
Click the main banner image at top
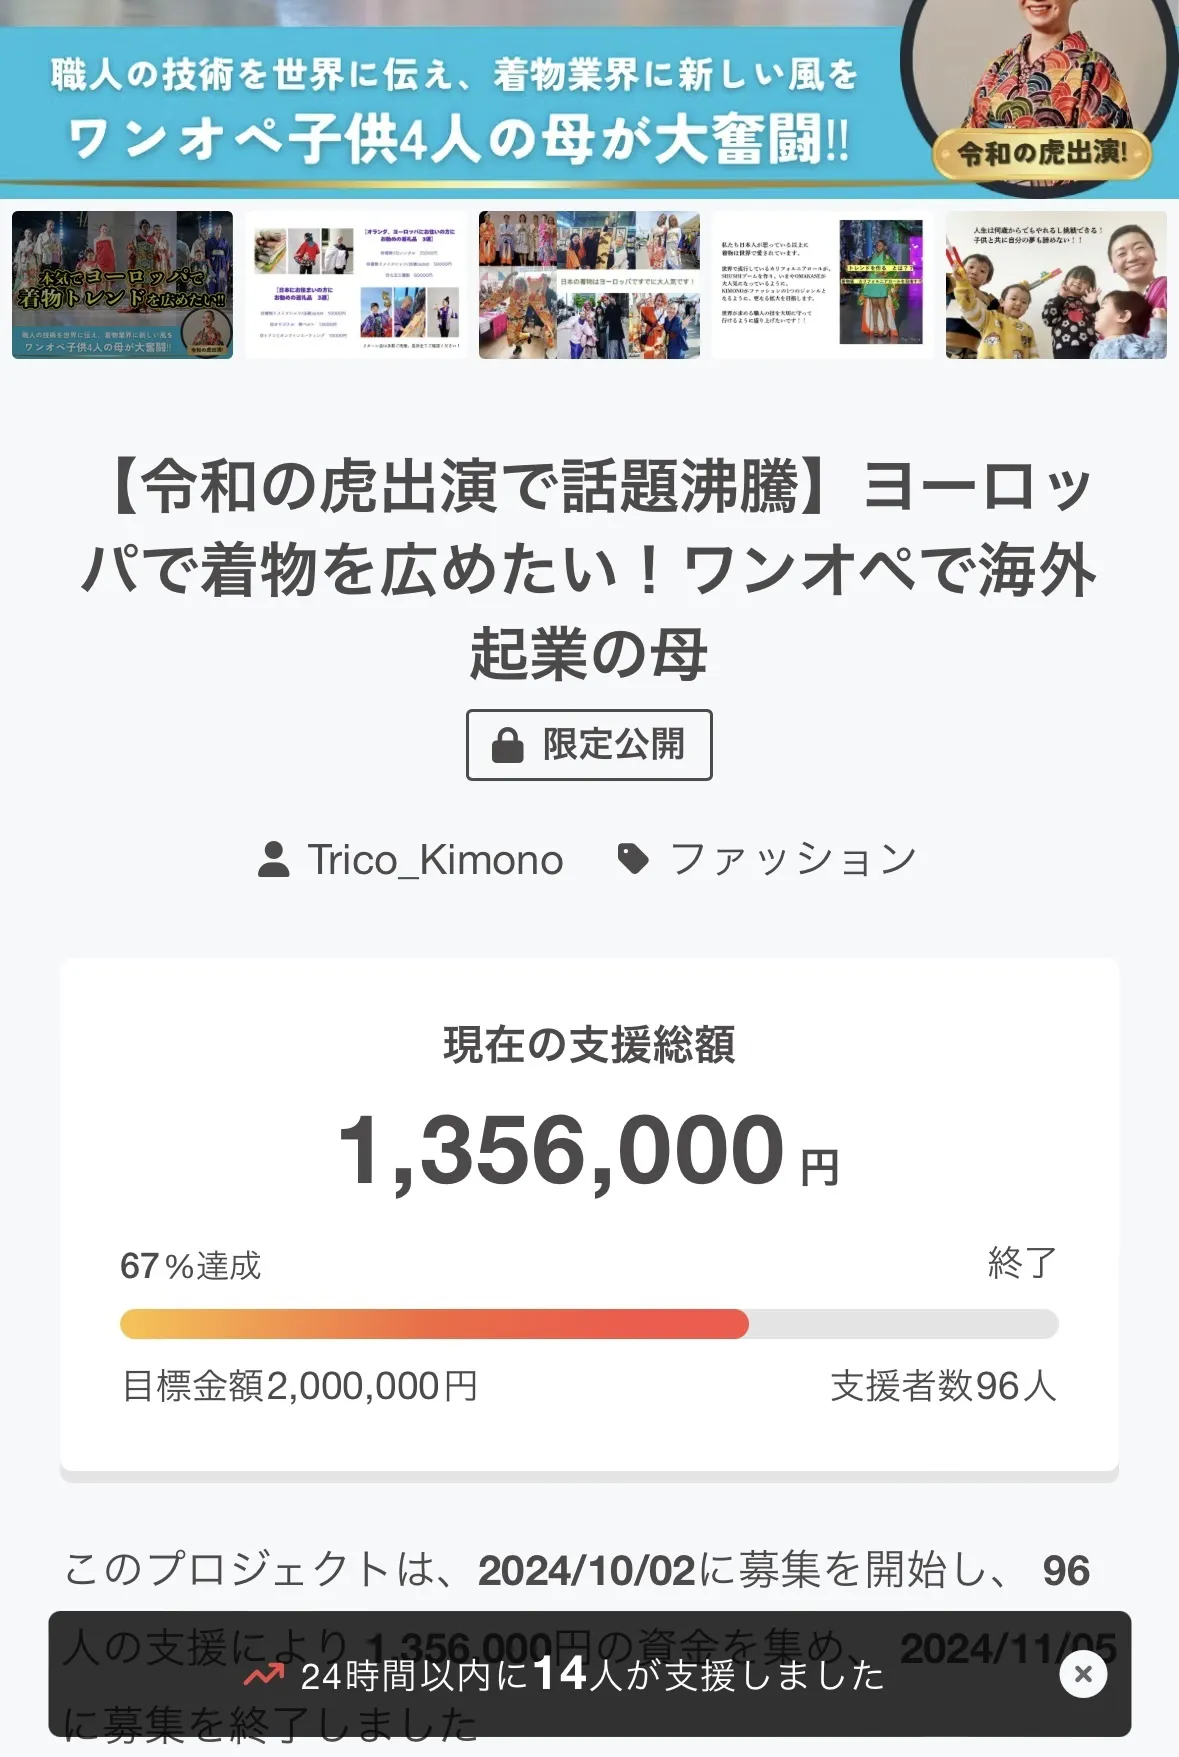pyautogui.click(x=450, y=100)
